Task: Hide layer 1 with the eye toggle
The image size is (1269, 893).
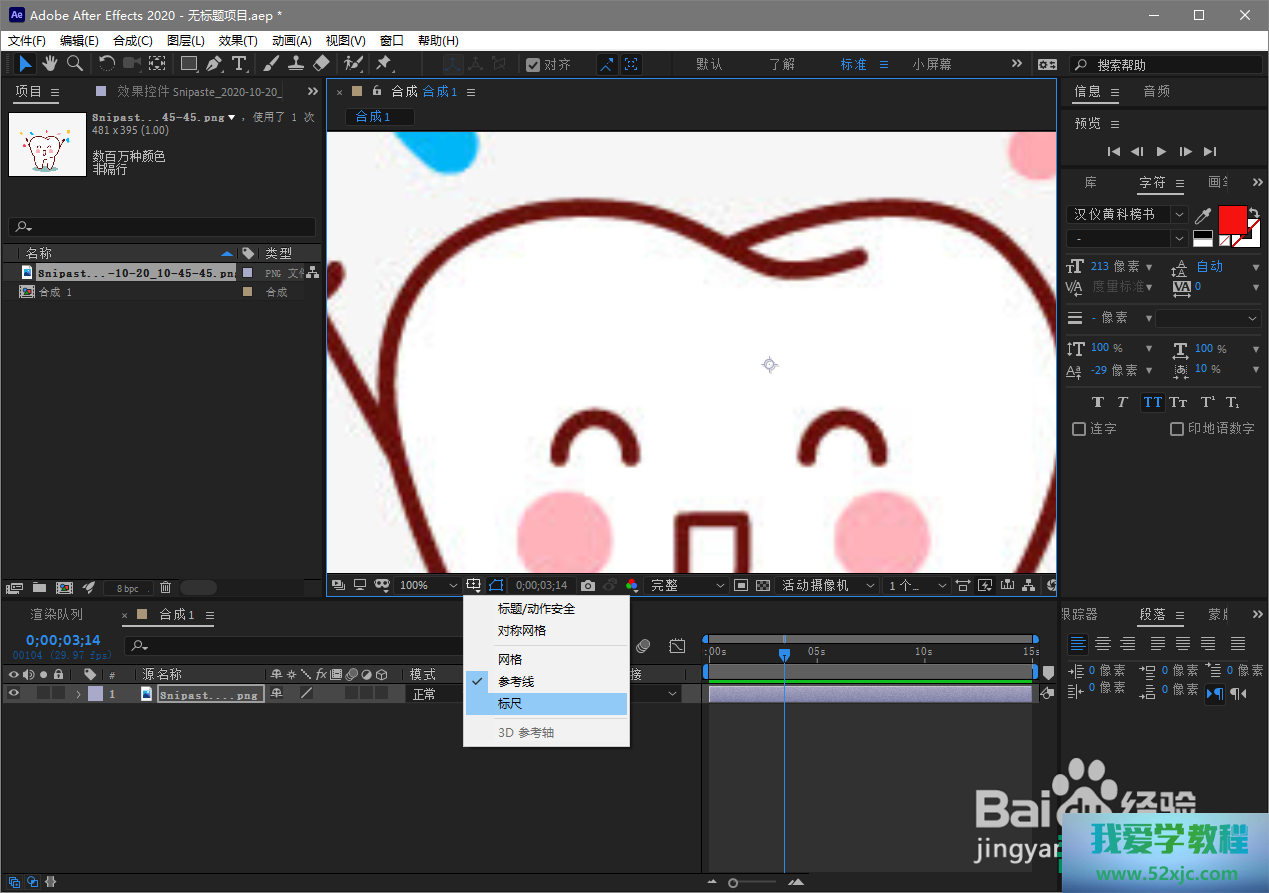Action: [x=14, y=694]
